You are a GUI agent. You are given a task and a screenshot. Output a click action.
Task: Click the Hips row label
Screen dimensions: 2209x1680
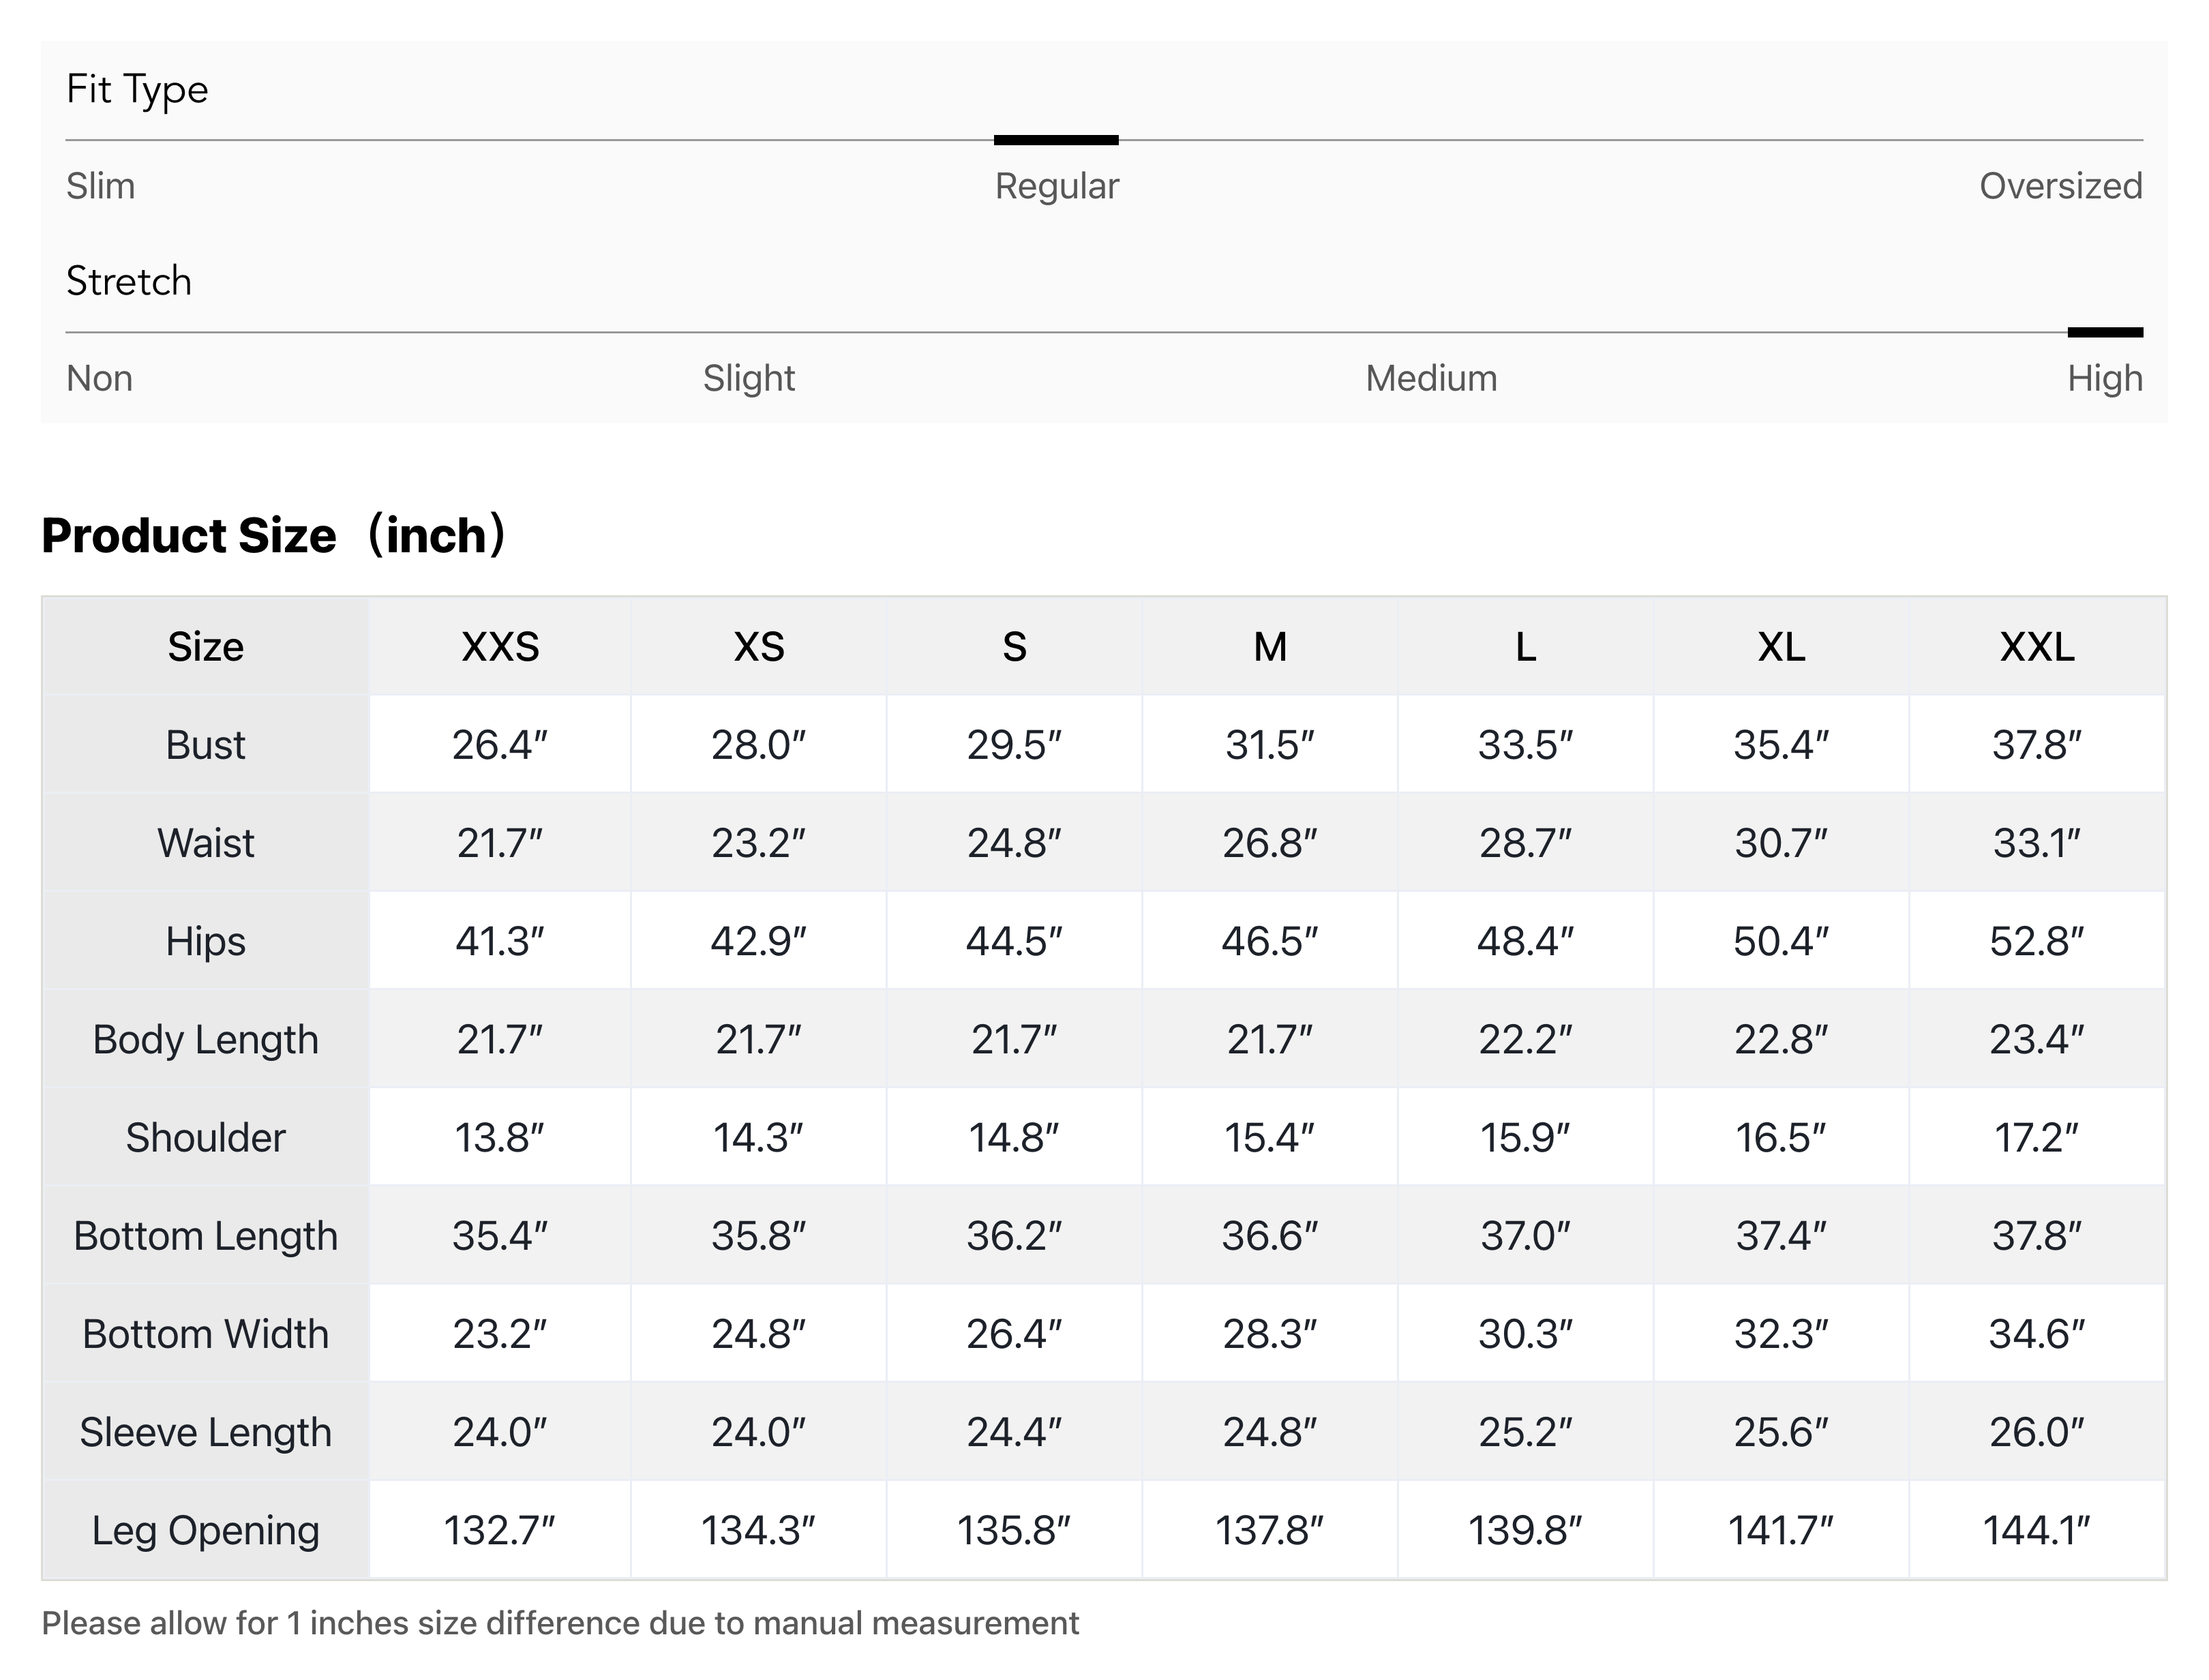(205, 941)
